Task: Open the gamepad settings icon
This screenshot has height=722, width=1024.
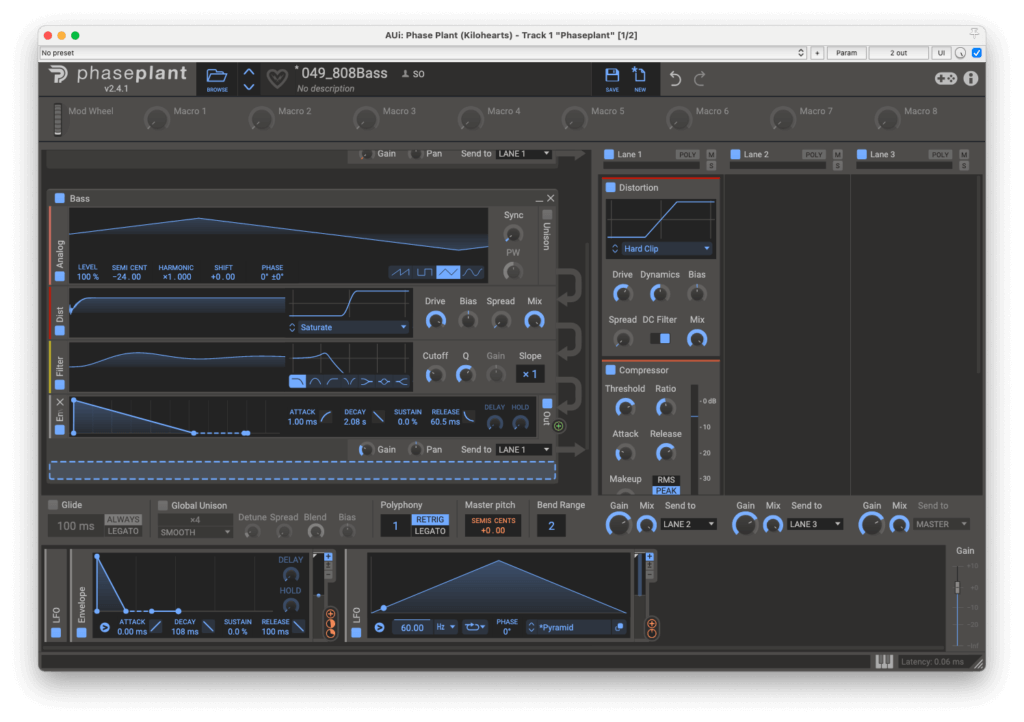Action: (945, 78)
